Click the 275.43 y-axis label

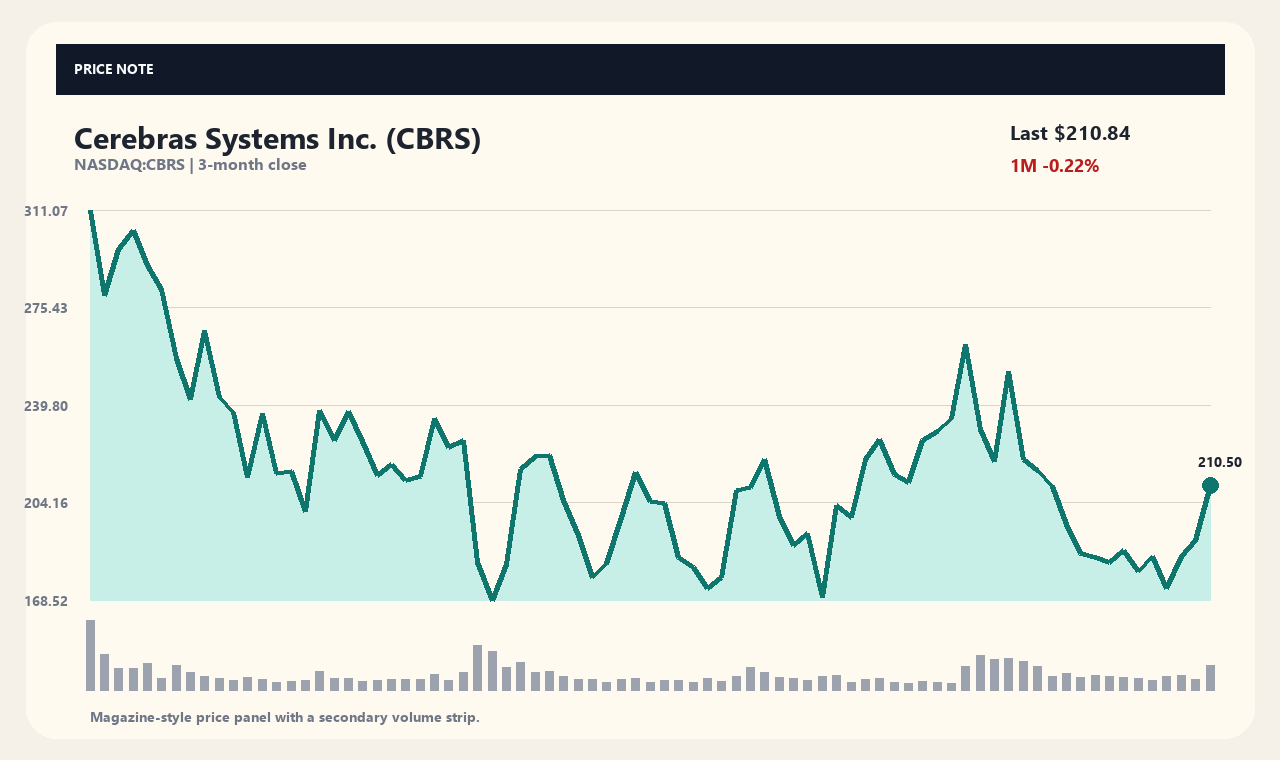(46, 308)
